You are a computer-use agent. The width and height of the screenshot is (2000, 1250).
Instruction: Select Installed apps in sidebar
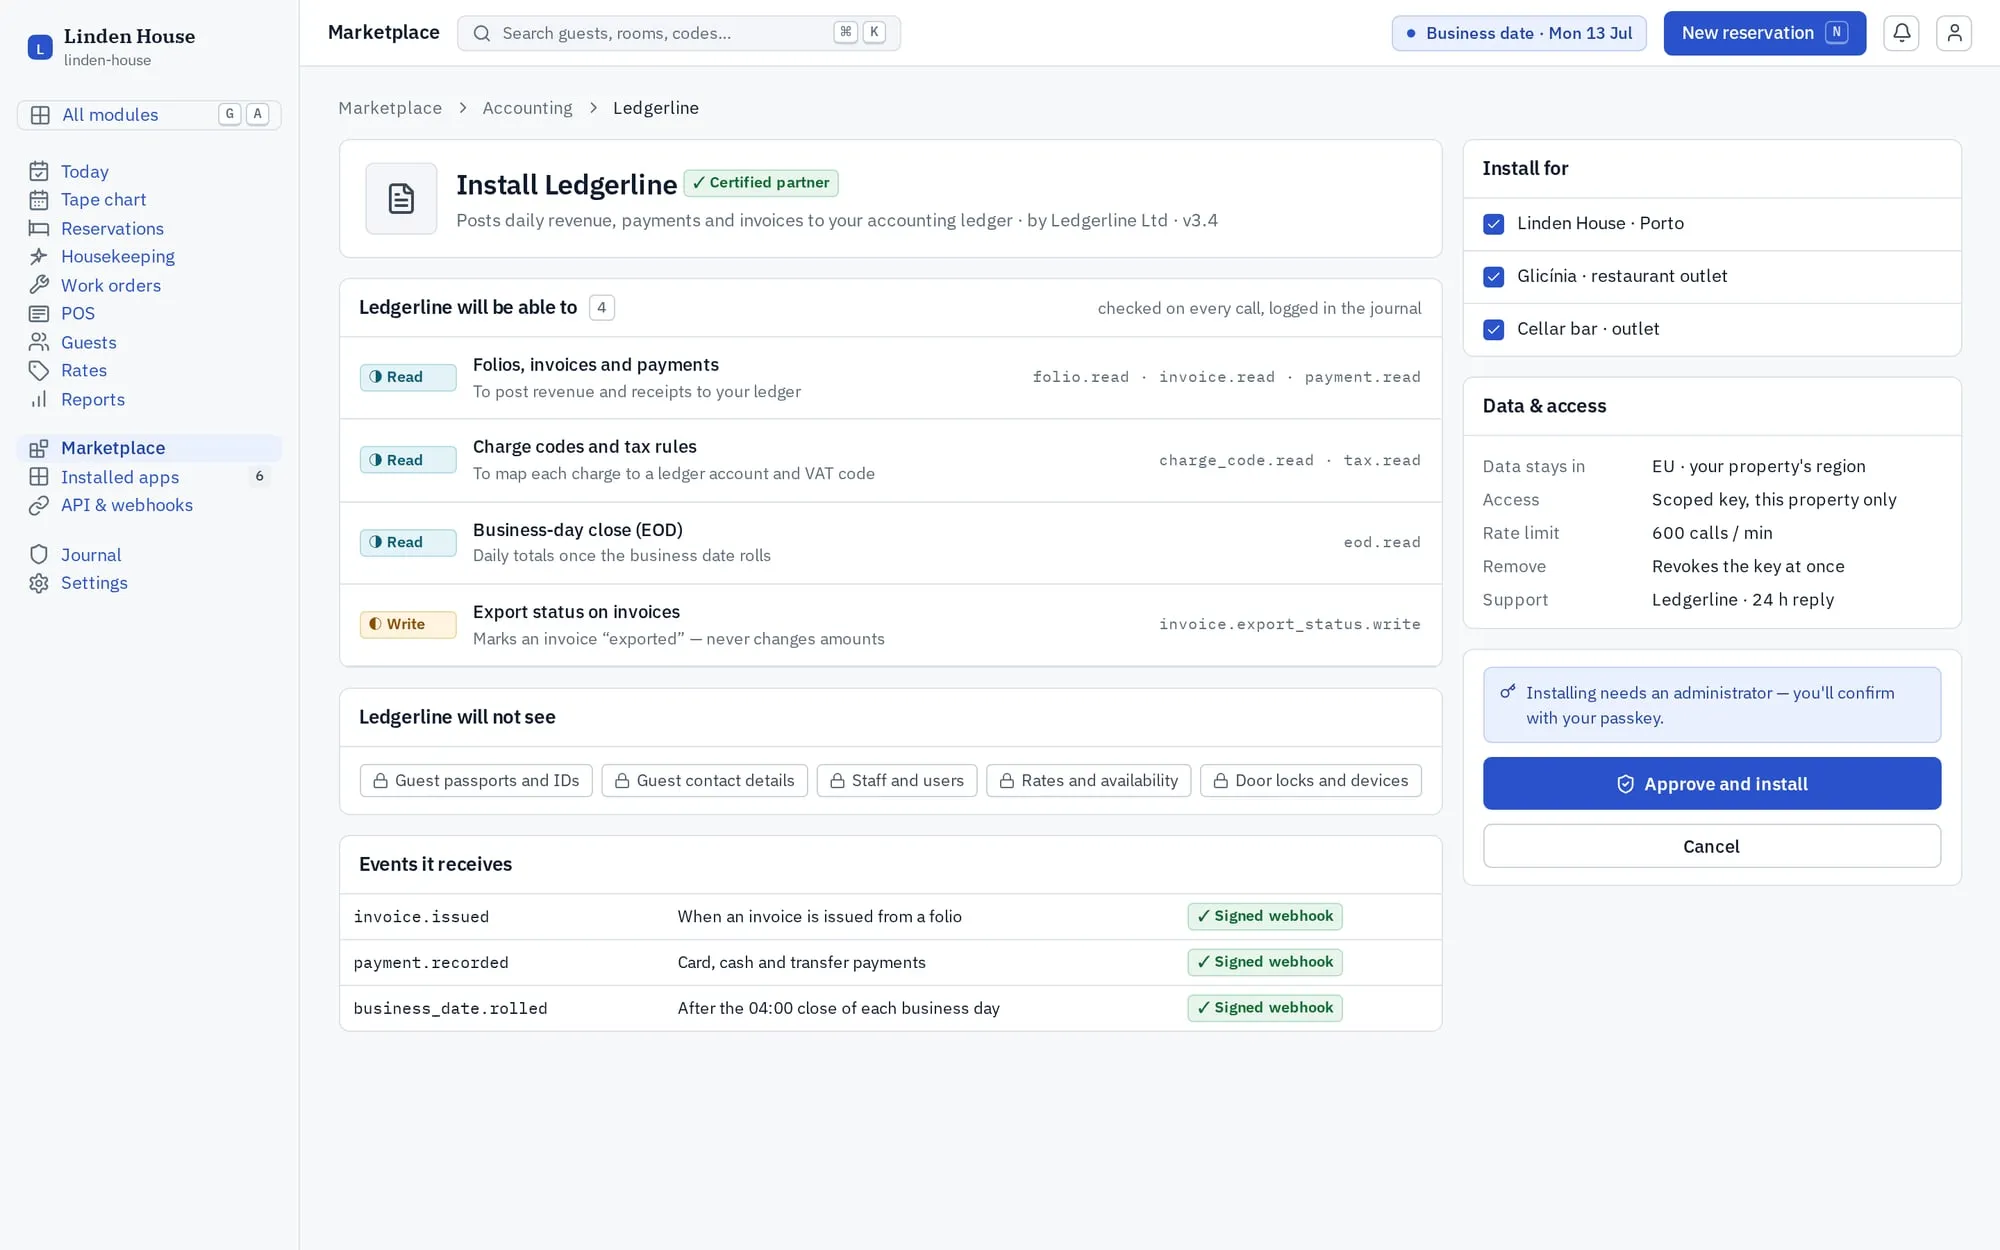coord(149,477)
